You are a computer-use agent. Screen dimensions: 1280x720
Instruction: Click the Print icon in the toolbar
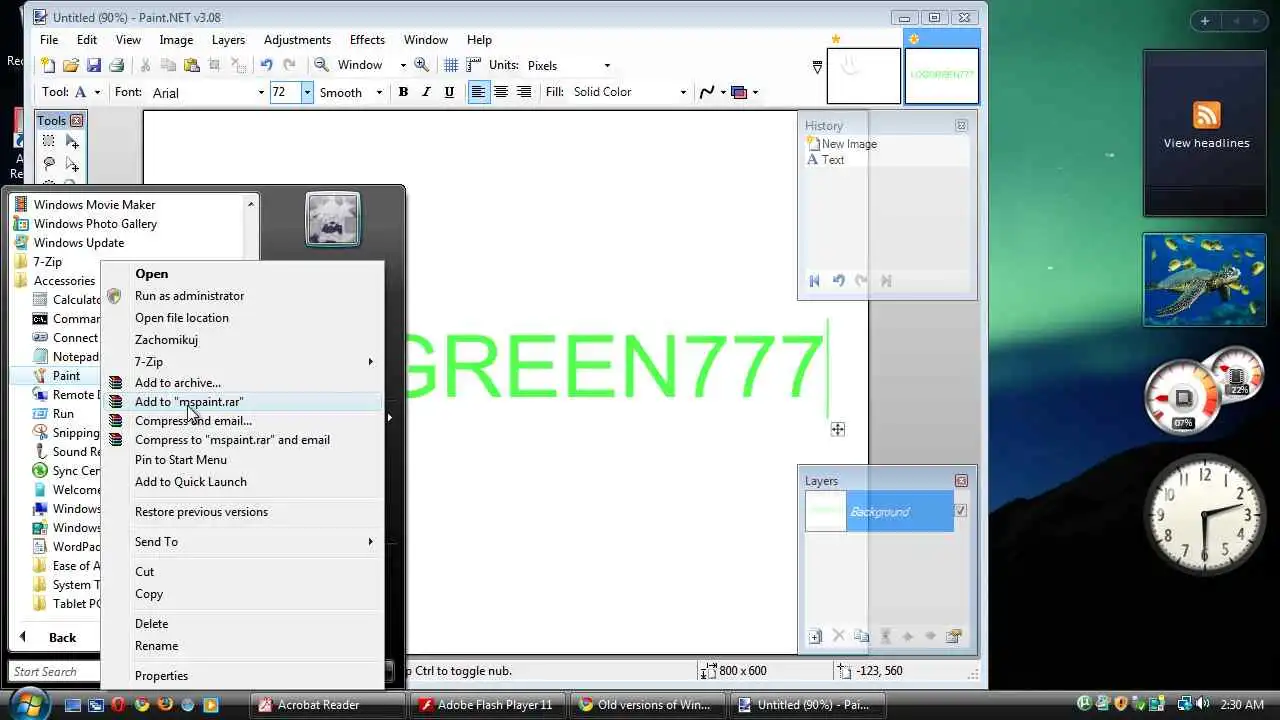tap(116, 65)
